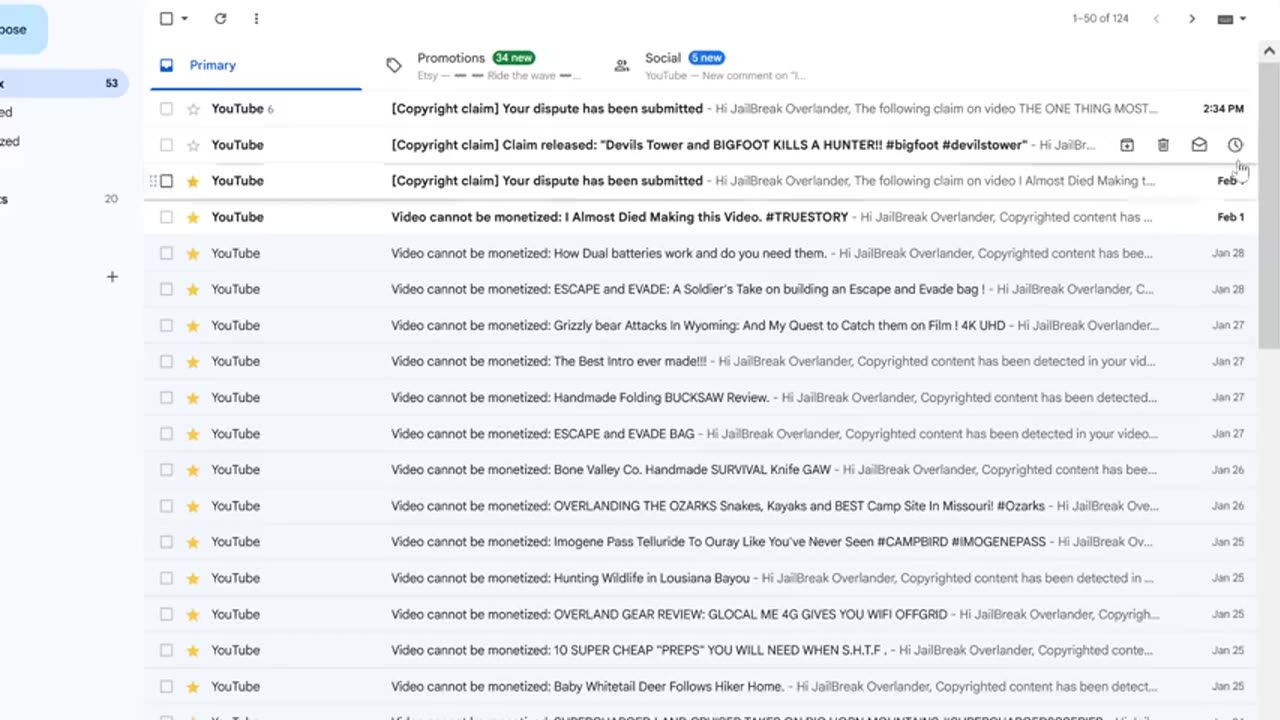This screenshot has width=1280, height=720.
Task: Check the I Almost Died Making email
Action: point(166,217)
